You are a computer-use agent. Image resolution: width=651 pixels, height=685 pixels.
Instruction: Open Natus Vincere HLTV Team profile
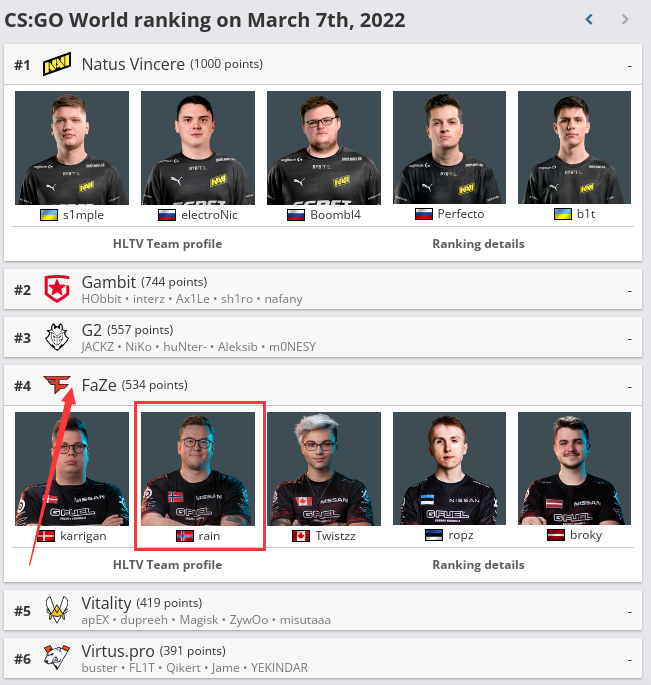click(x=167, y=244)
